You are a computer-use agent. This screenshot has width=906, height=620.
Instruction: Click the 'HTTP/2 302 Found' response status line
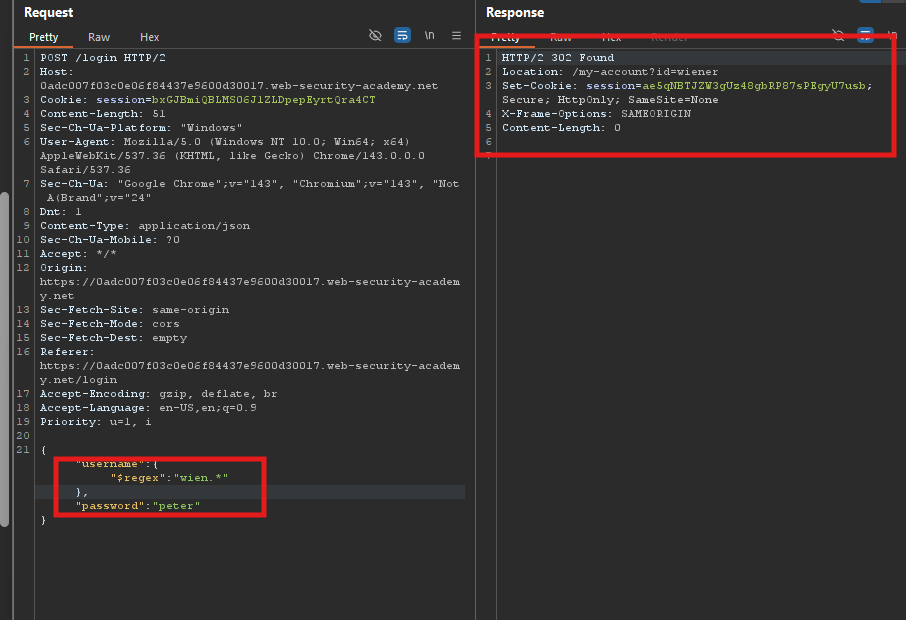pos(558,58)
